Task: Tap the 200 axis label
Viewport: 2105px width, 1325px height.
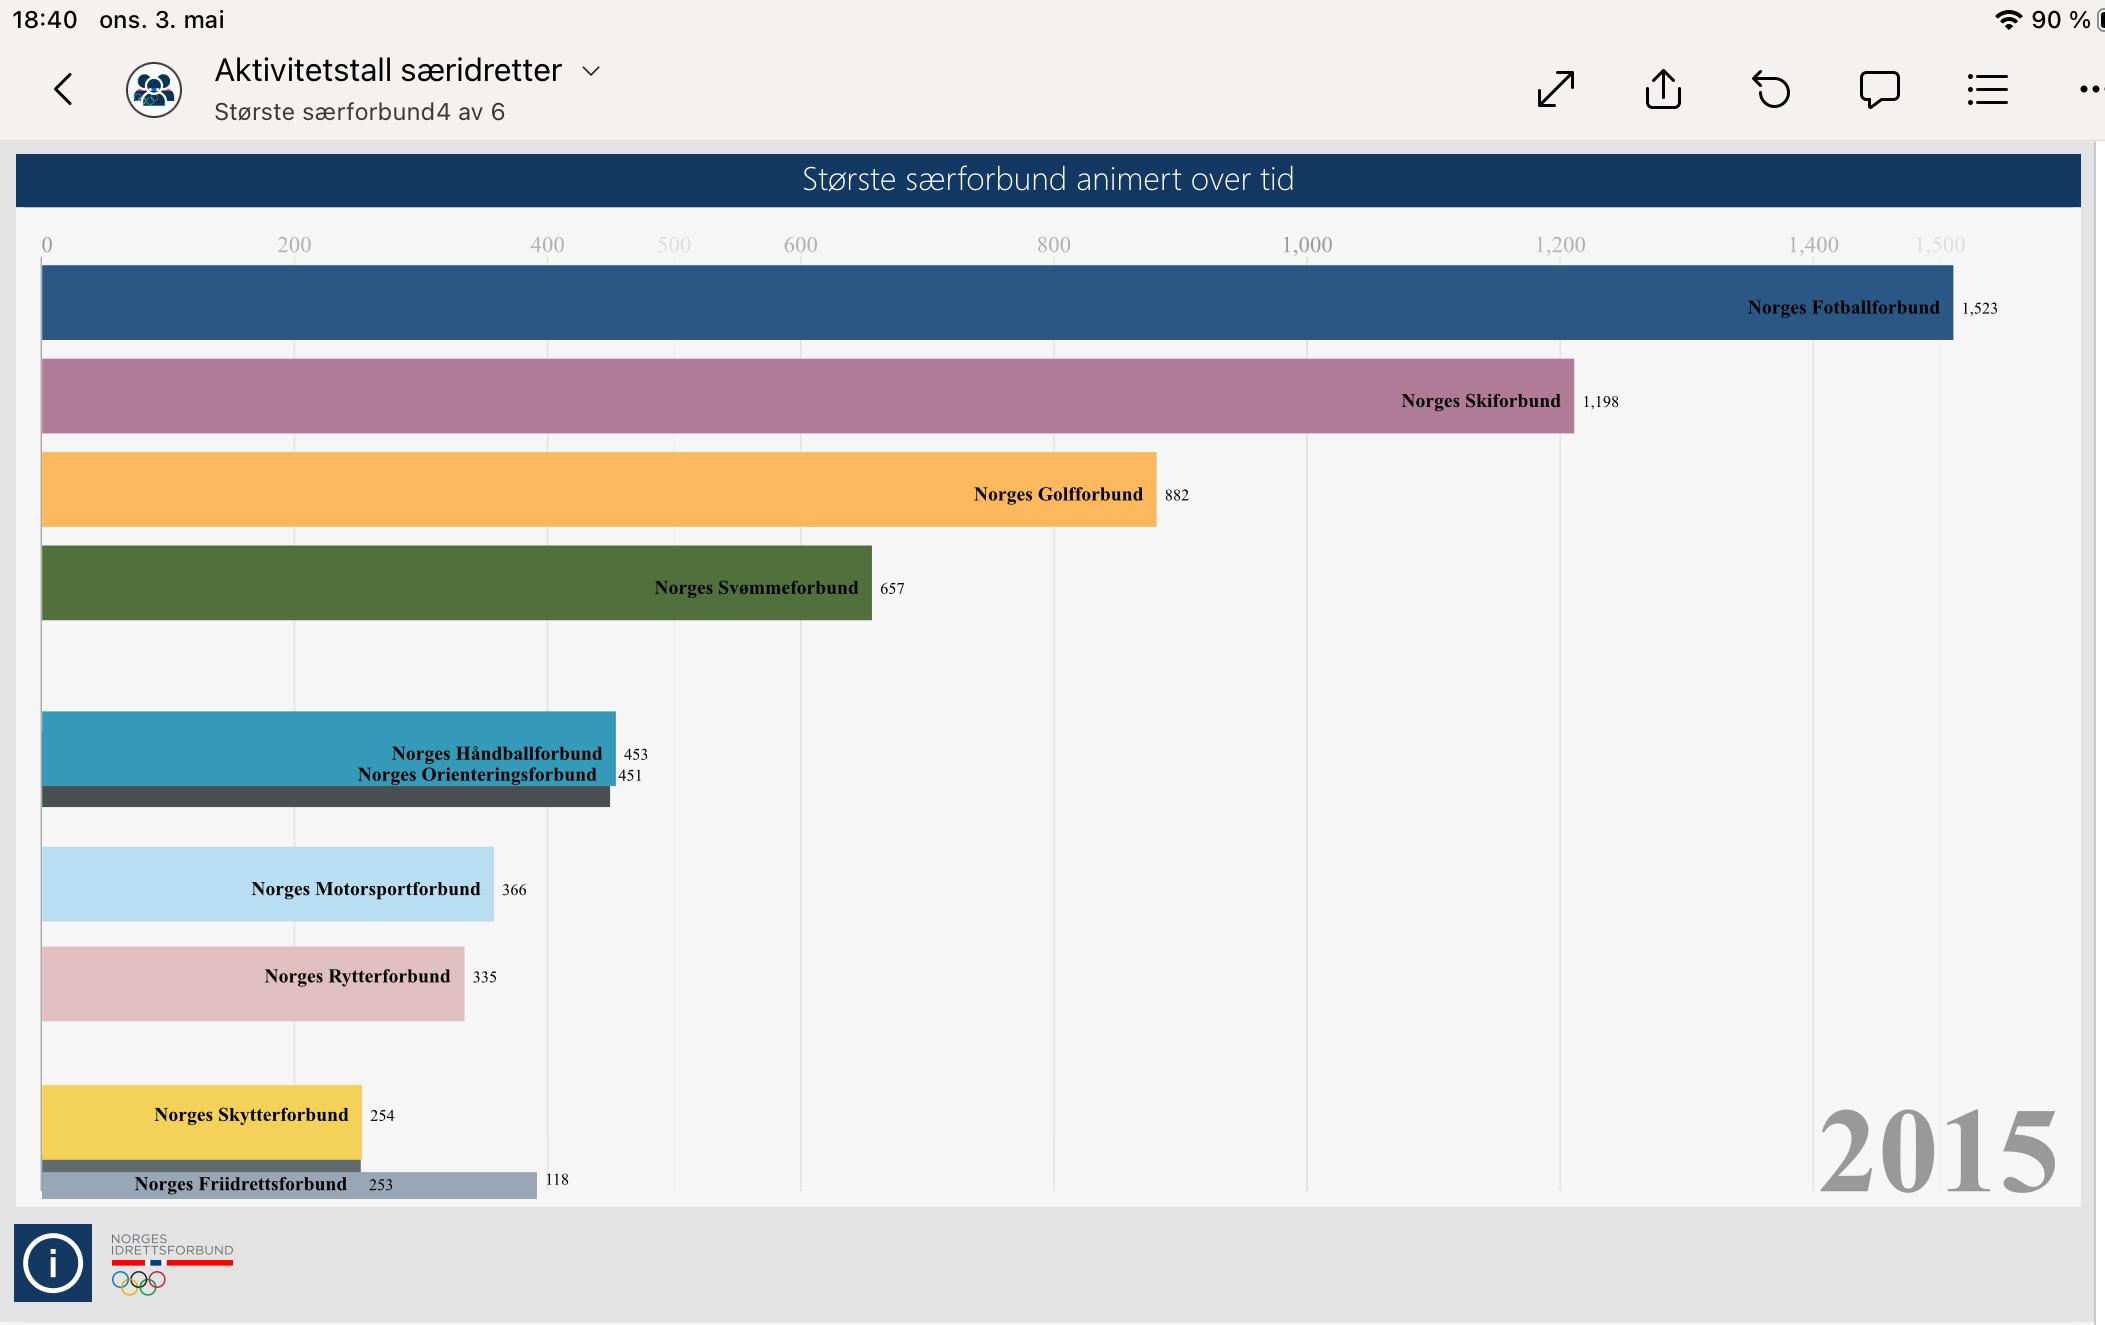Action: pyautogui.click(x=294, y=245)
